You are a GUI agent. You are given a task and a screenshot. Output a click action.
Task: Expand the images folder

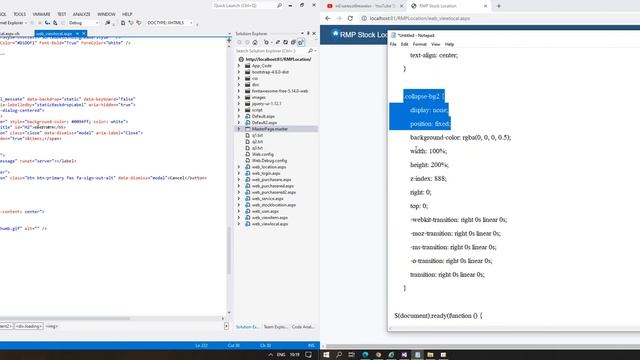(239, 97)
